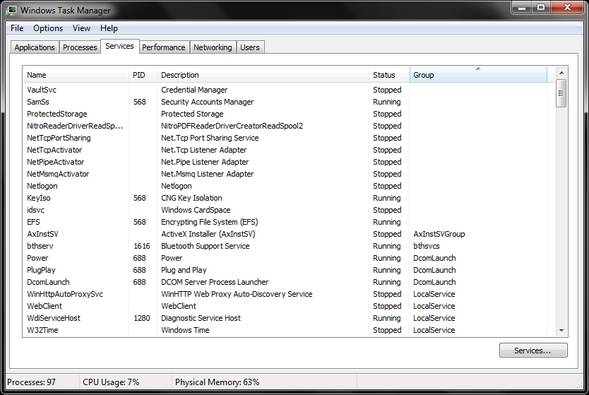Switch to the Performance tab
This screenshot has width=589, height=395.
164,47
